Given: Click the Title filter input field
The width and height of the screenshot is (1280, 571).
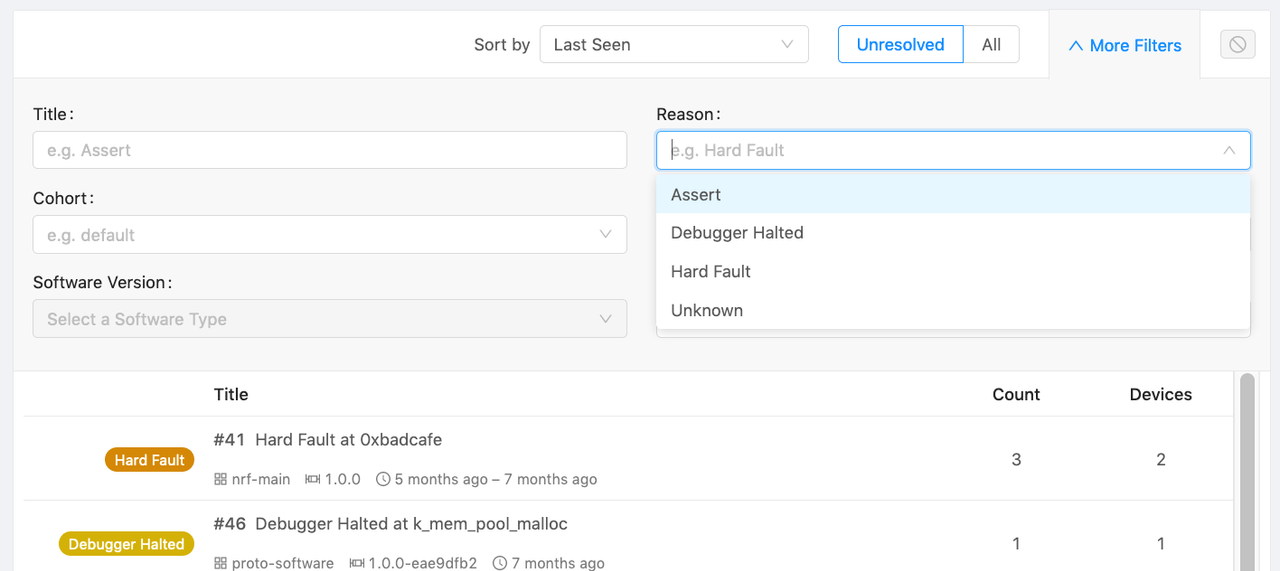Looking at the screenshot, I should point(329,150).
